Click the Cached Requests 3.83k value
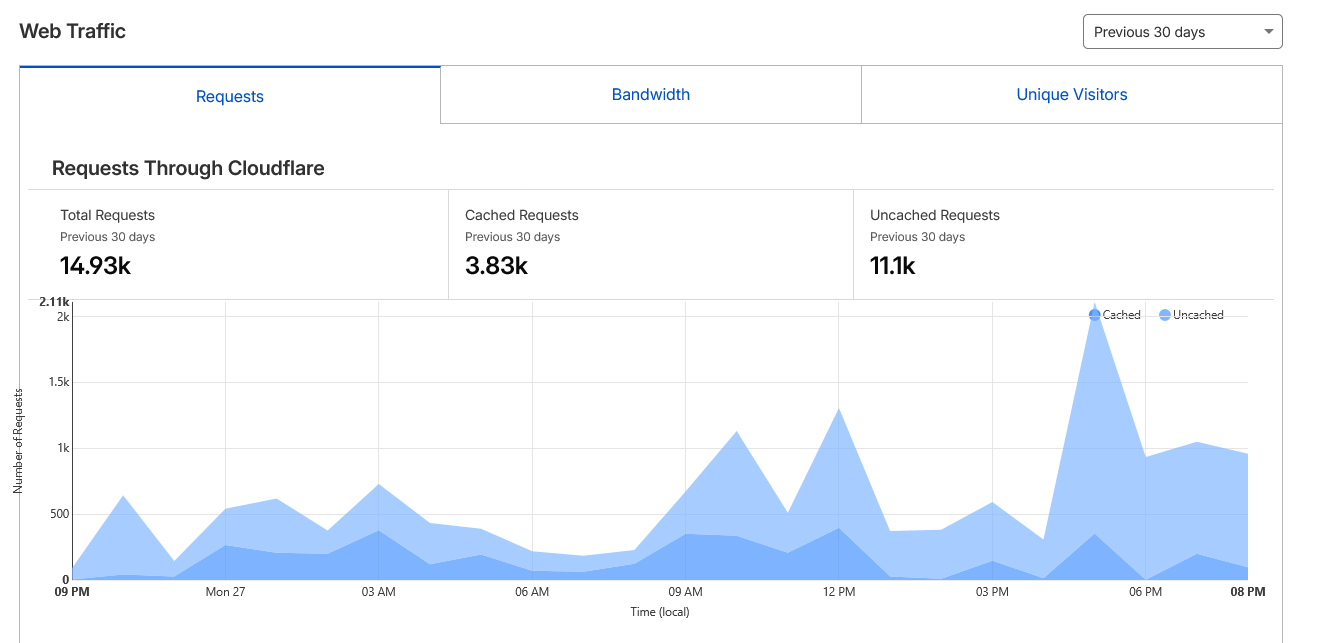The width and height of the screenshot is (1319, 643). pos(496,265)
